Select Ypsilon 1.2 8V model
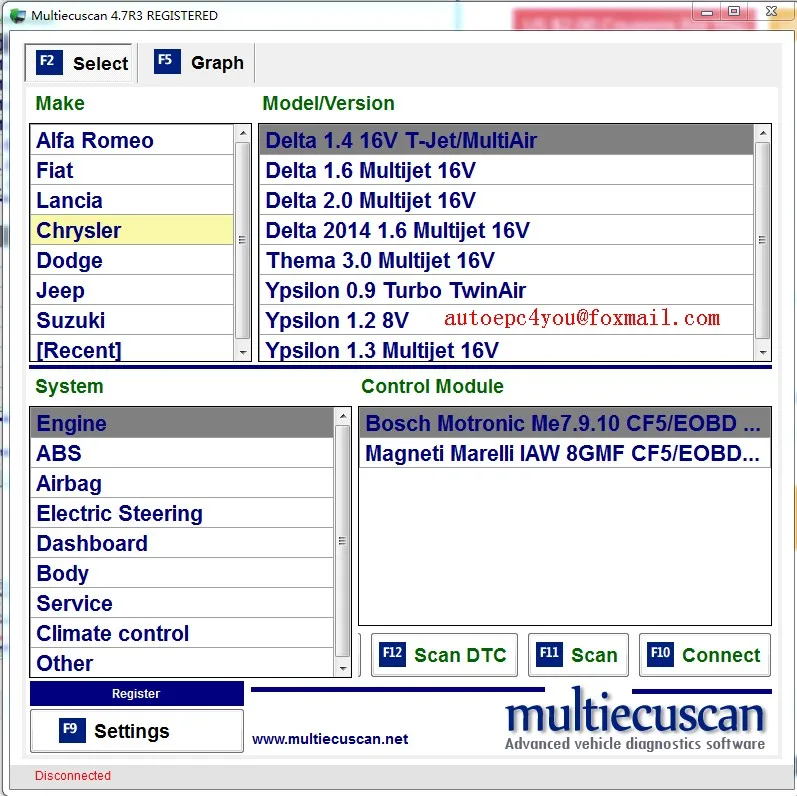The image size is (797, 796). (506, 320)
